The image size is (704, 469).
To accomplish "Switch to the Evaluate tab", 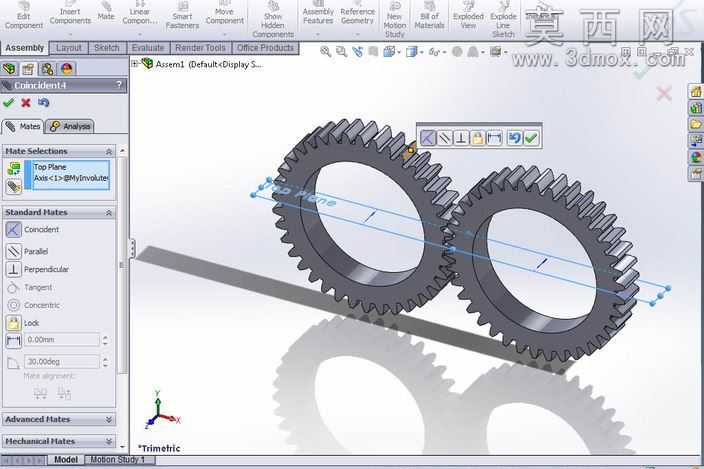I will [x=148, y=48].
